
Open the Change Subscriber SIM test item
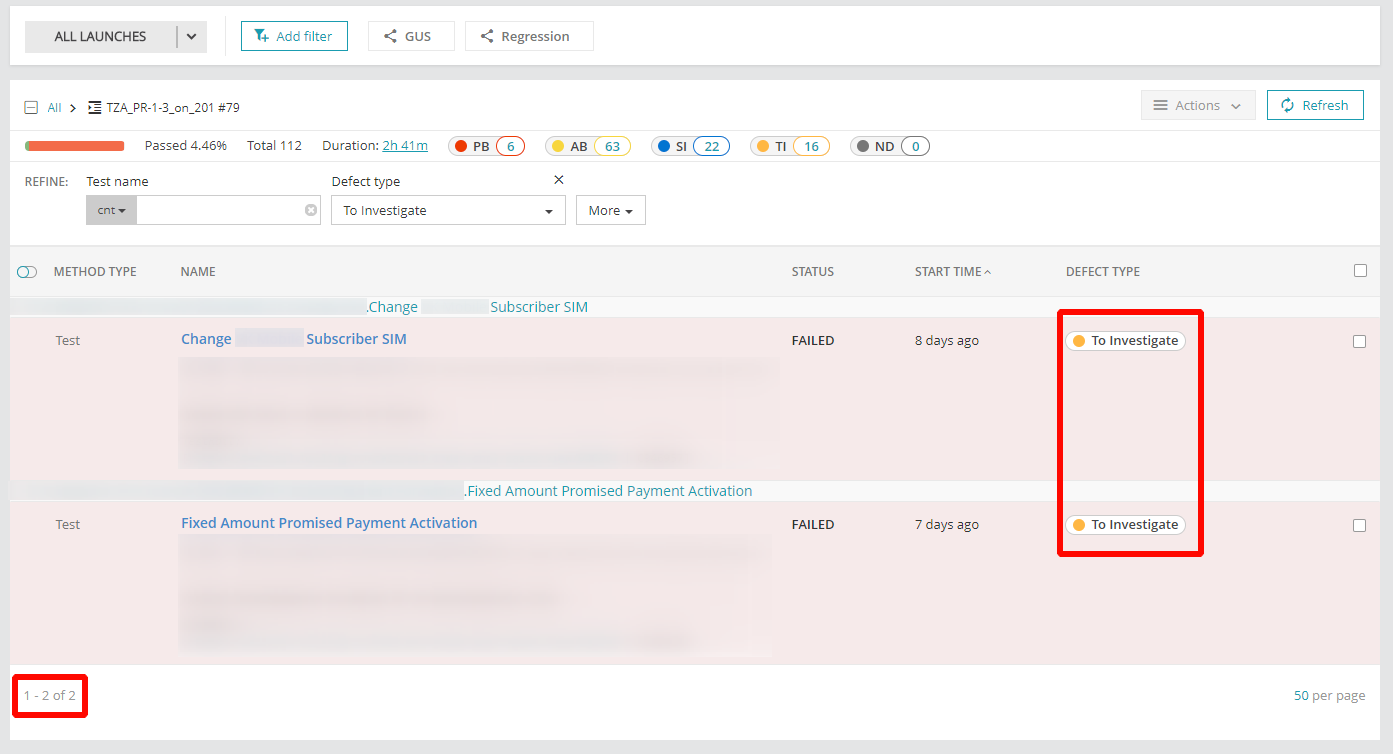(294, 339)
